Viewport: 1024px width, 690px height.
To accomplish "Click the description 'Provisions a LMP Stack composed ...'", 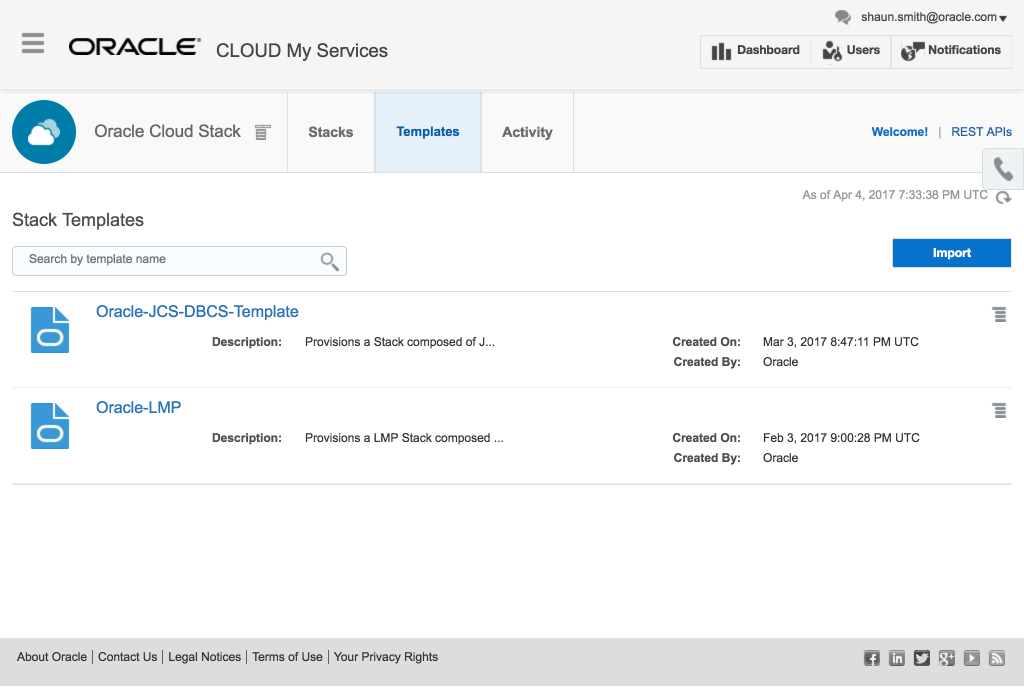I will point(404,438).
